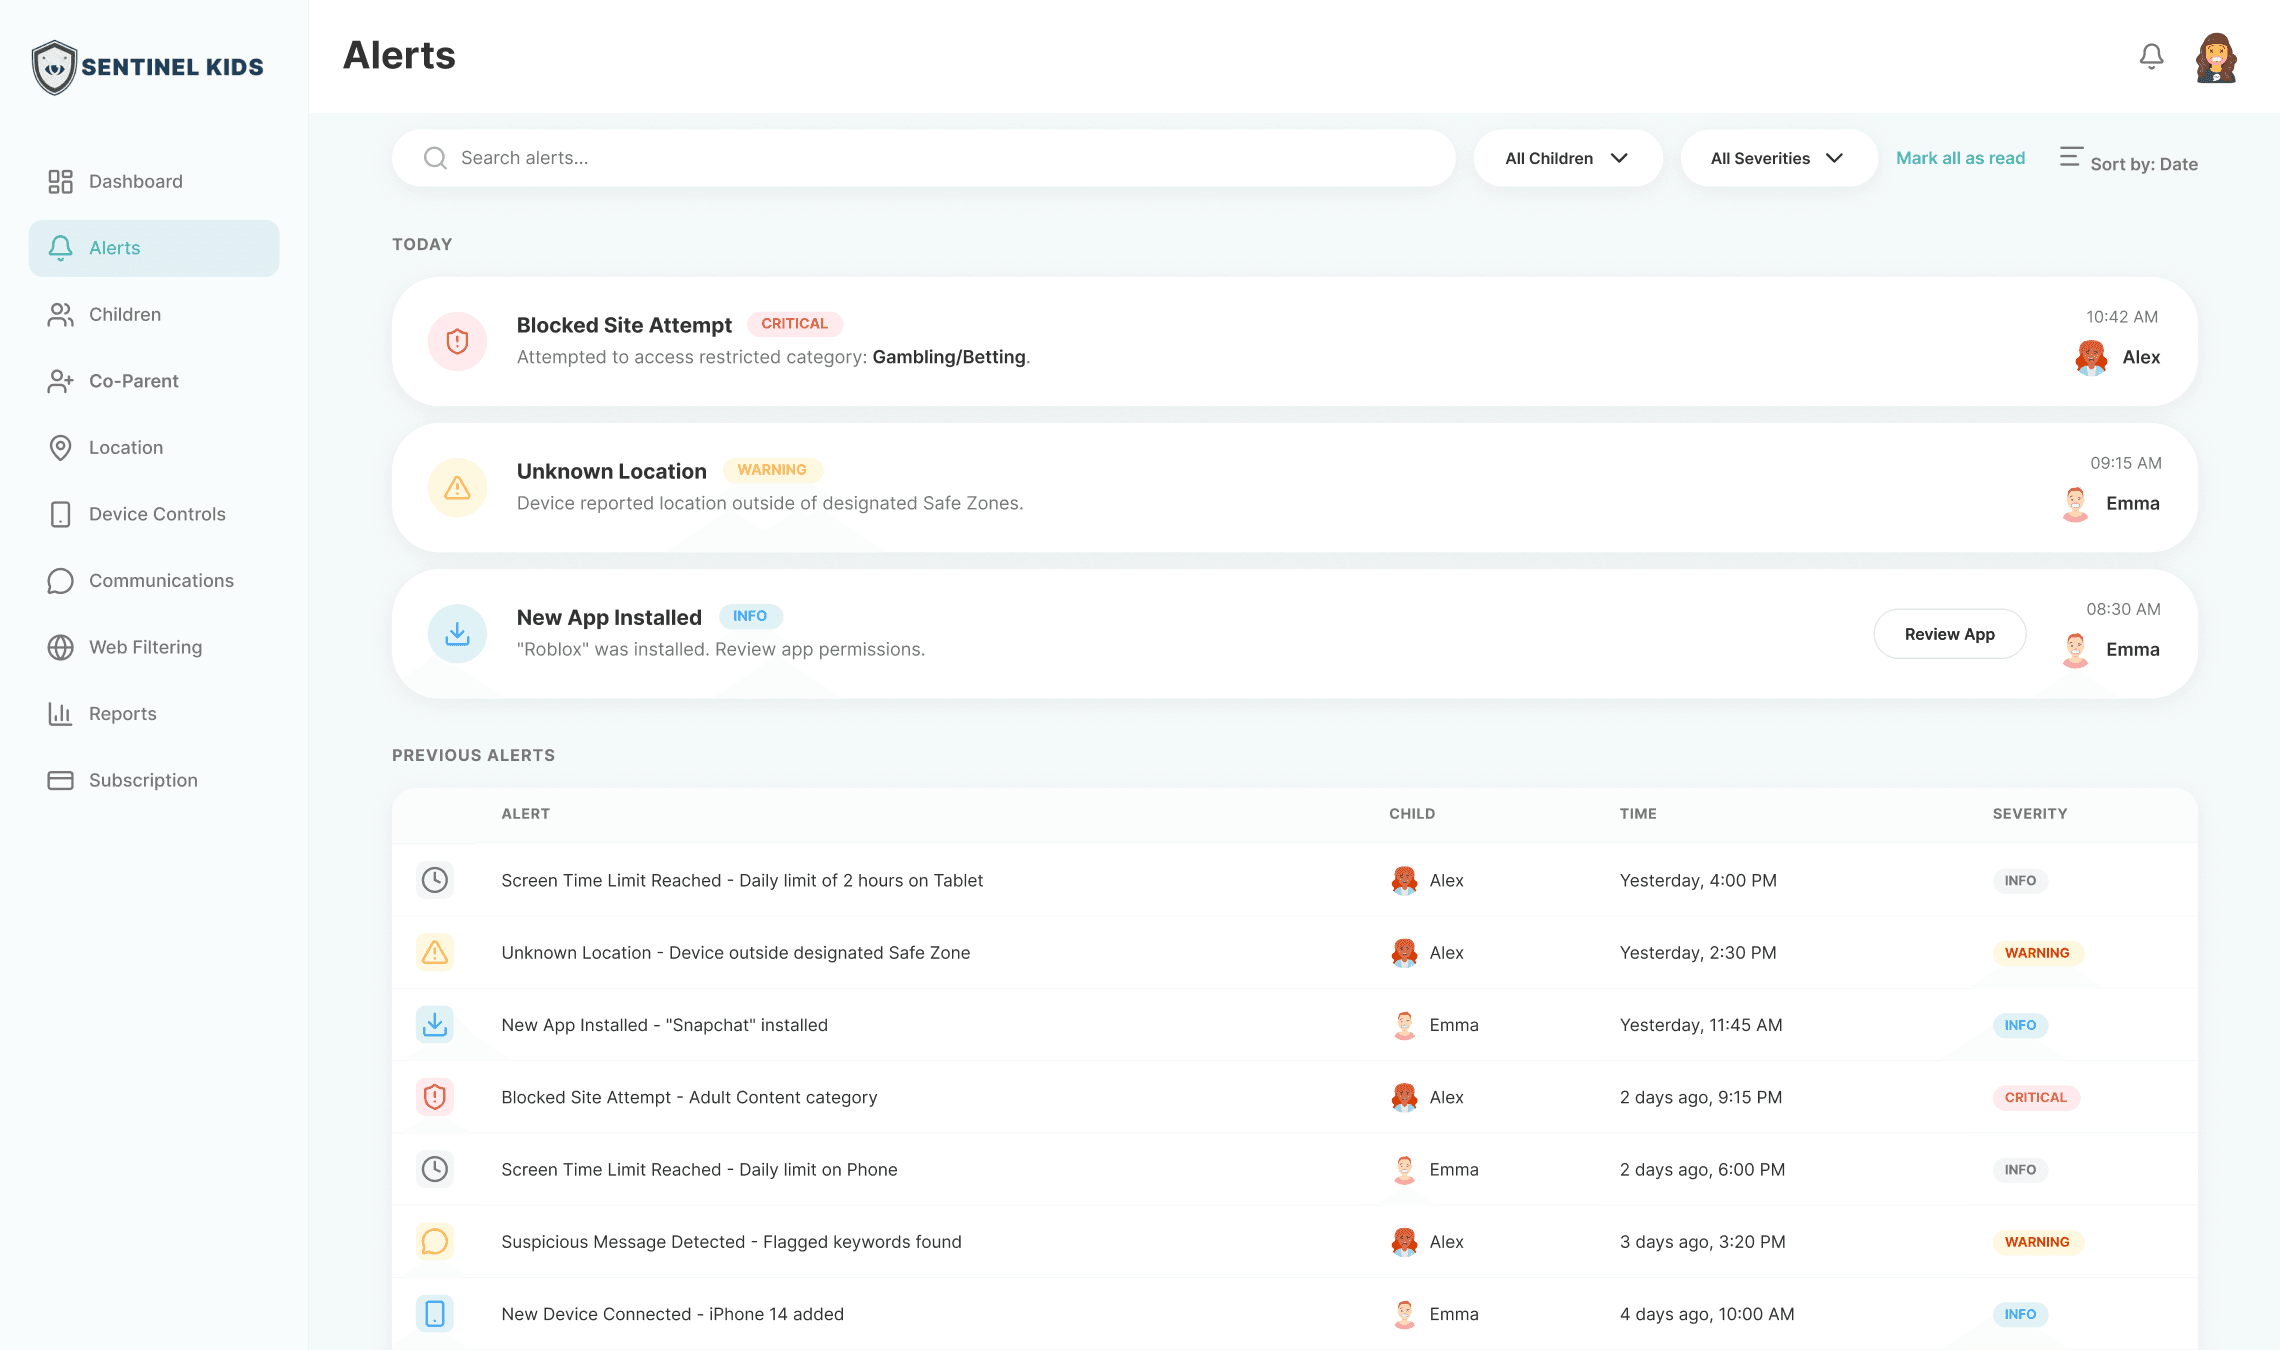Screen dimensions: 2280x1350
Task: Click the Web Filtering globe icon
Action: 60,647
